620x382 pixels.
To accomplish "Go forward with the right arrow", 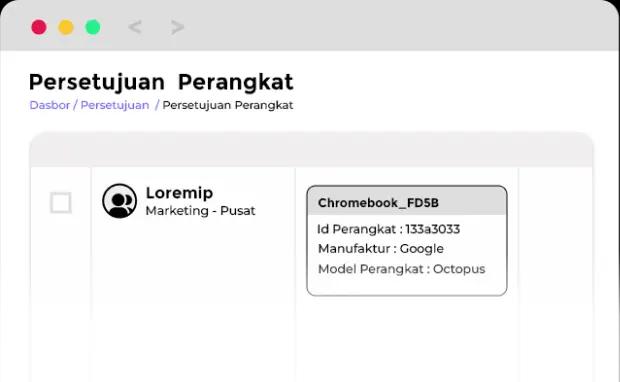I will coord(178,27).
